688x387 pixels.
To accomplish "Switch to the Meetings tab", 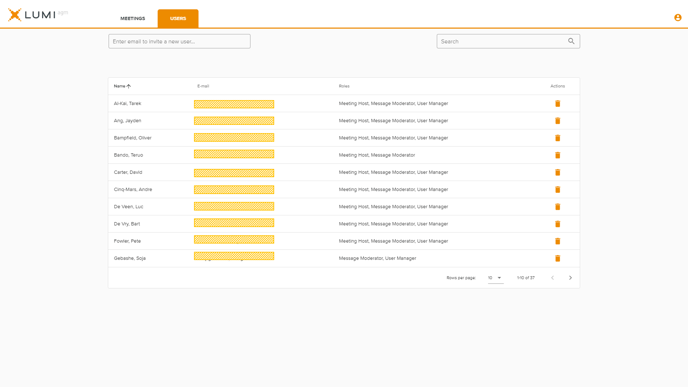I will [133, 18].
